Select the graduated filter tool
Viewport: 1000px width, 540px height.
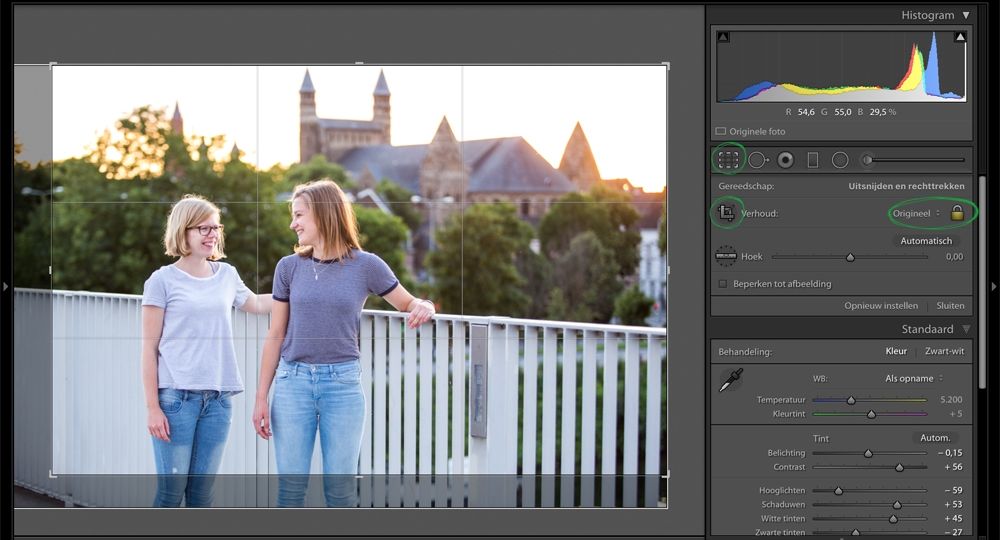click(813, 160)
